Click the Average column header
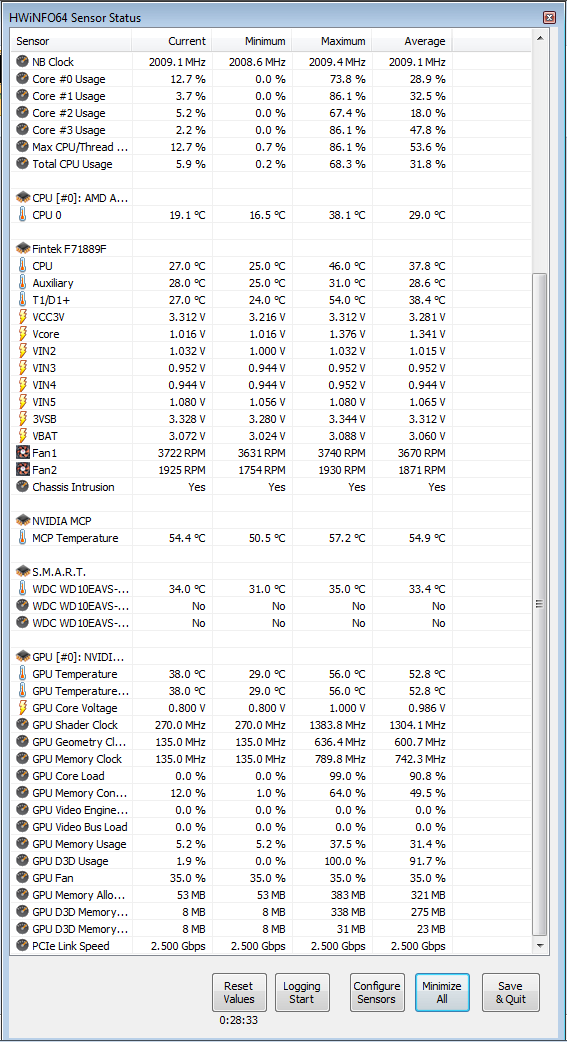Image resolution: width=567 pixels, height=1042 pixels. click(411, 41)
